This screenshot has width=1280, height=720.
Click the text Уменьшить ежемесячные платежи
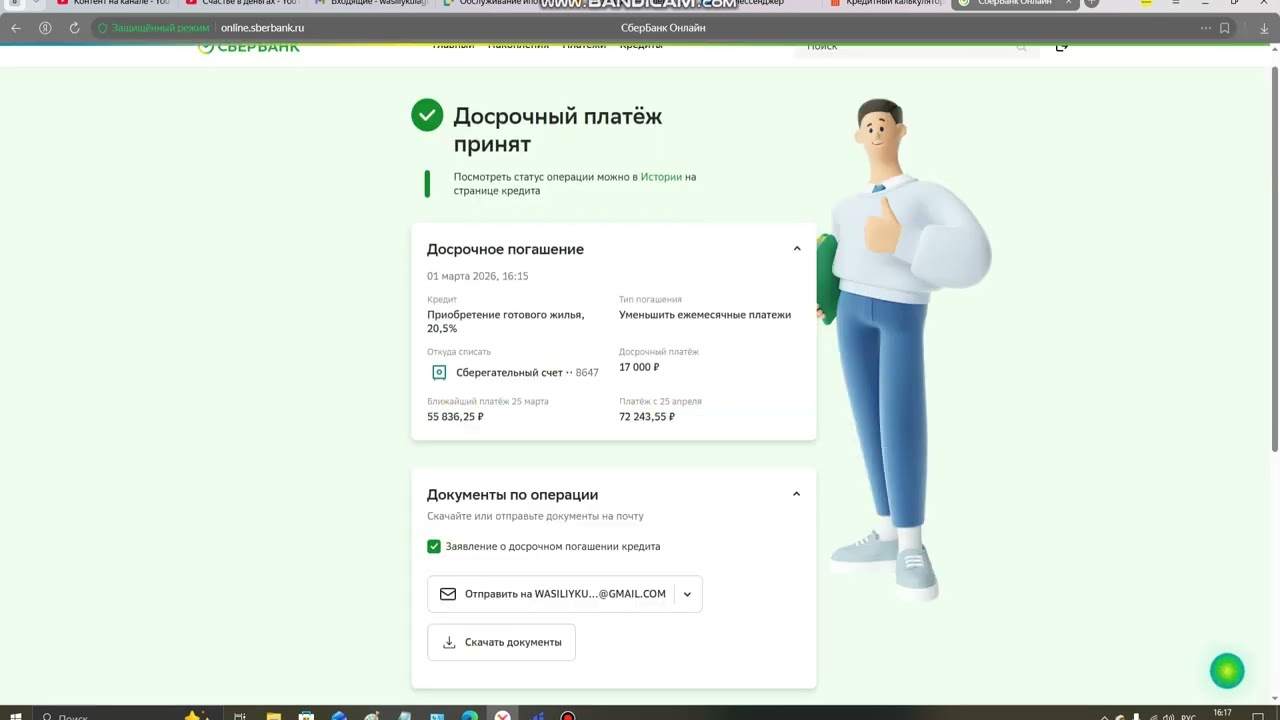coord(705,315)
